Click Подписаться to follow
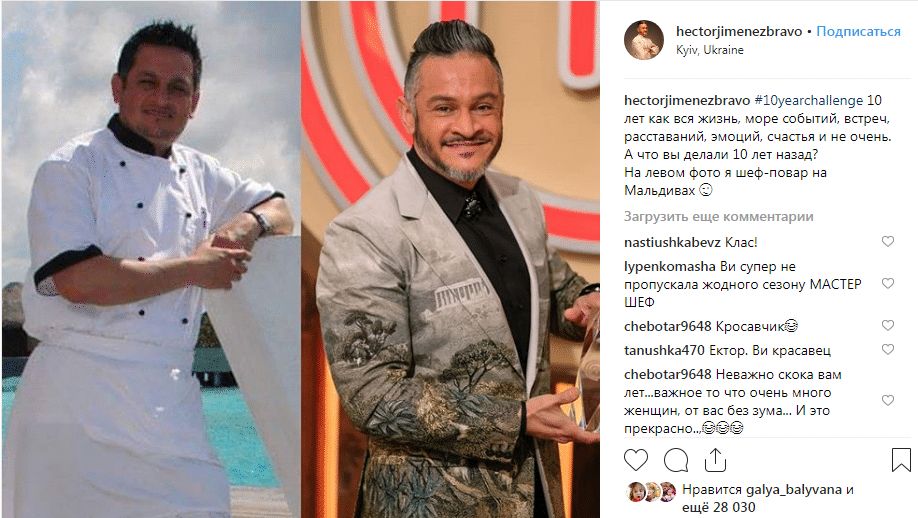 [x=858, y=31]
